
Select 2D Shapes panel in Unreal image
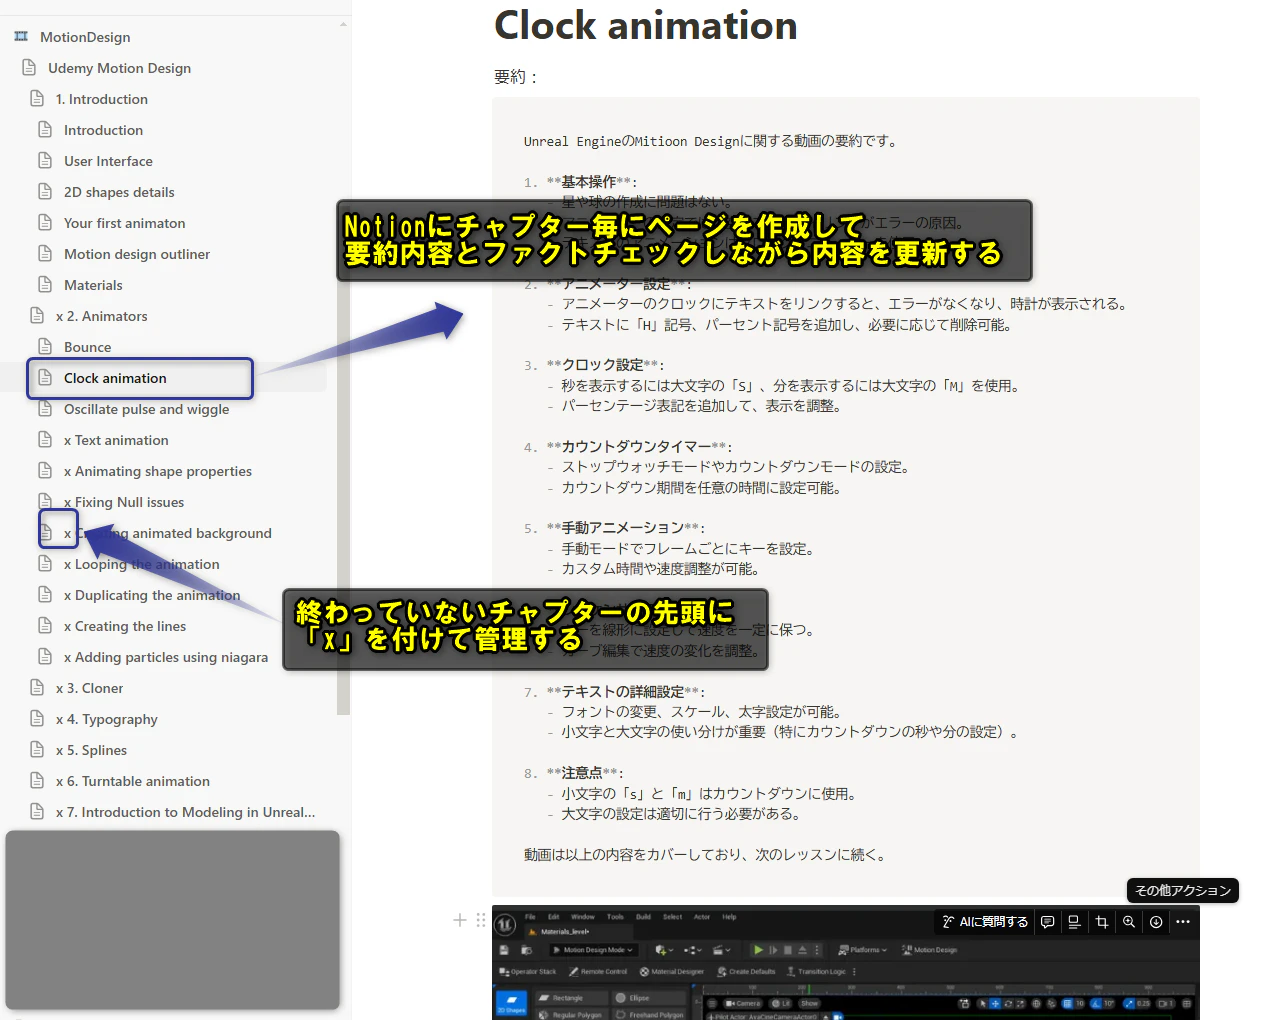(511, 1003)
